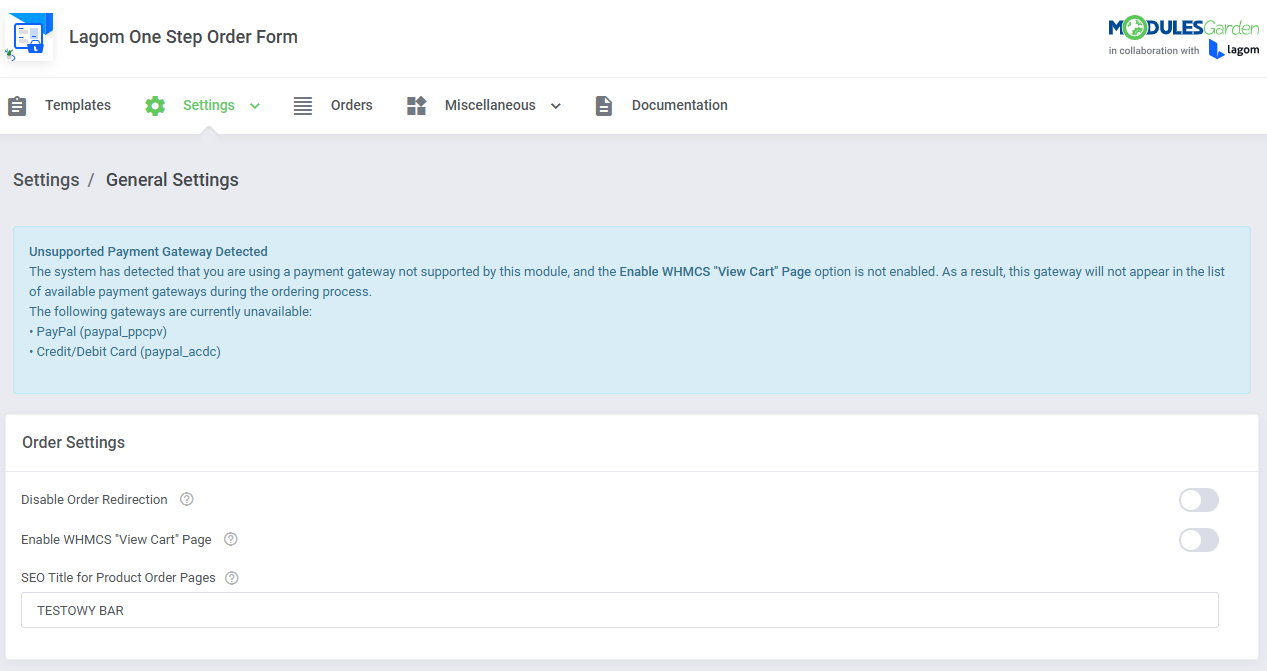Open the Orders tab

point(352,105)
